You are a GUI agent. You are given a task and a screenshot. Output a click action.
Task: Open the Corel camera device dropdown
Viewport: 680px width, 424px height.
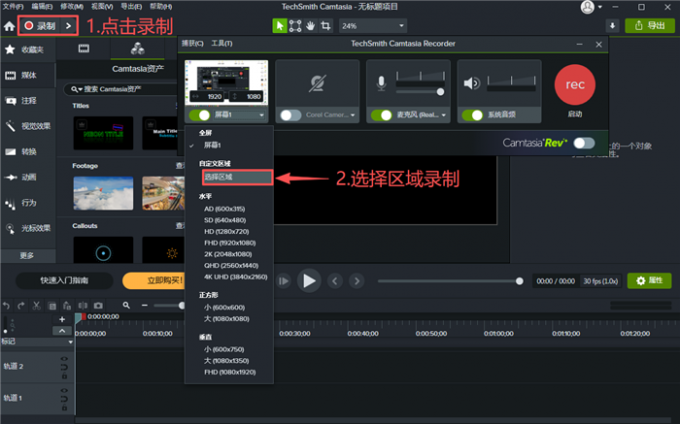tap(353, 115)
